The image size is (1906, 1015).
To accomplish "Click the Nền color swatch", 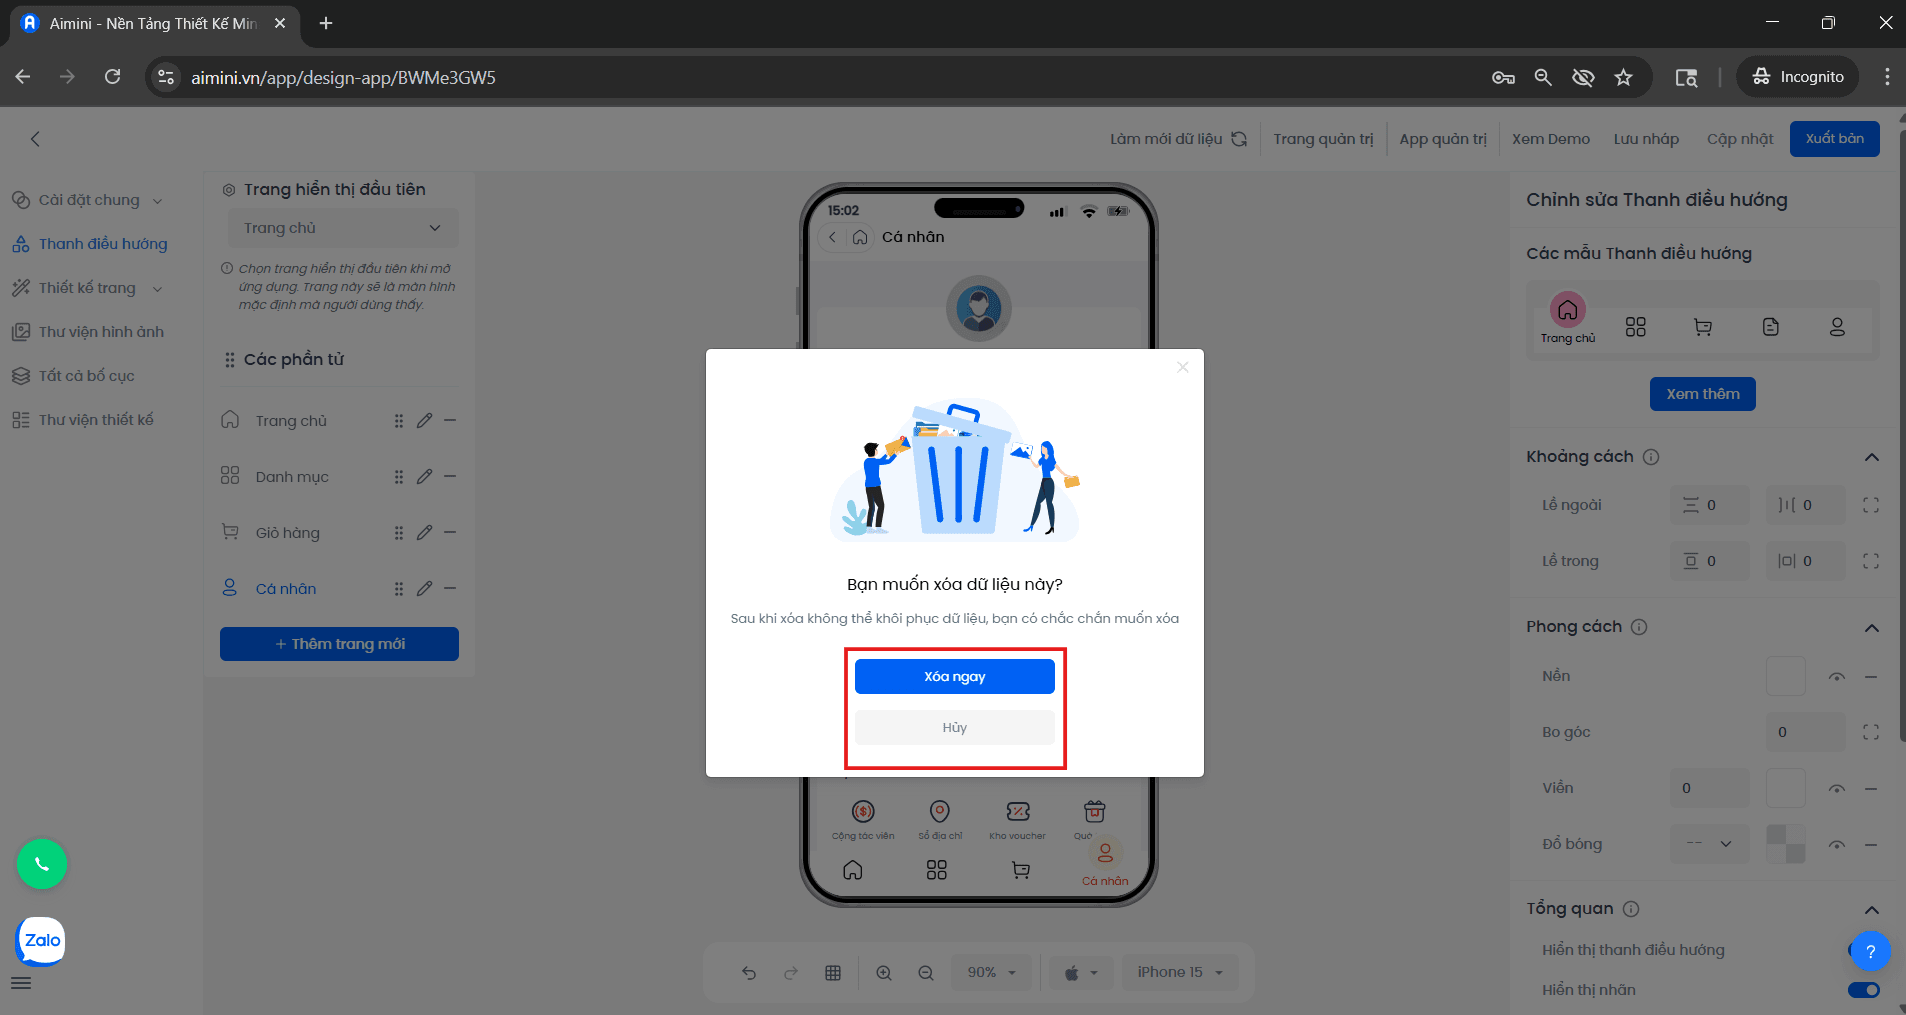I will [x=1785, y=677].
